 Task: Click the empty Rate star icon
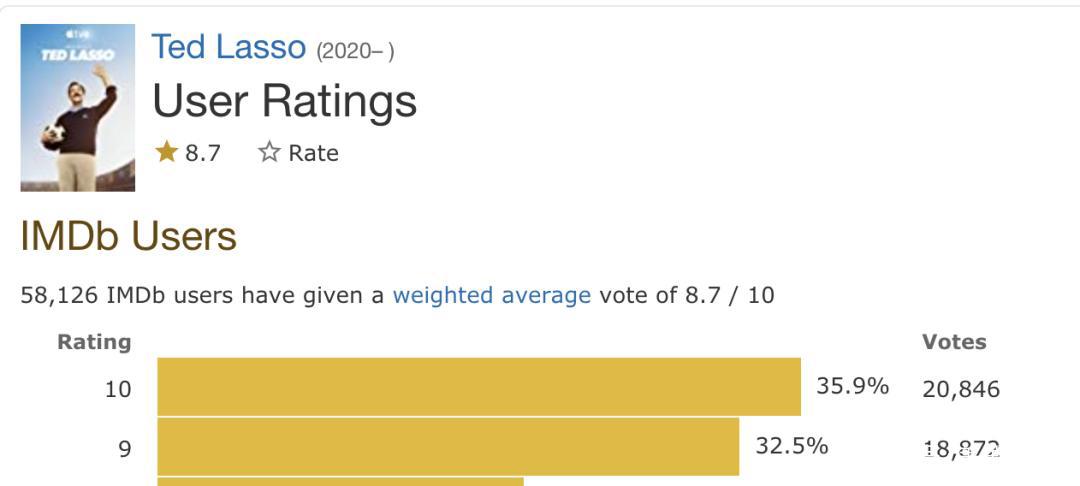click(x=269, y=152)
